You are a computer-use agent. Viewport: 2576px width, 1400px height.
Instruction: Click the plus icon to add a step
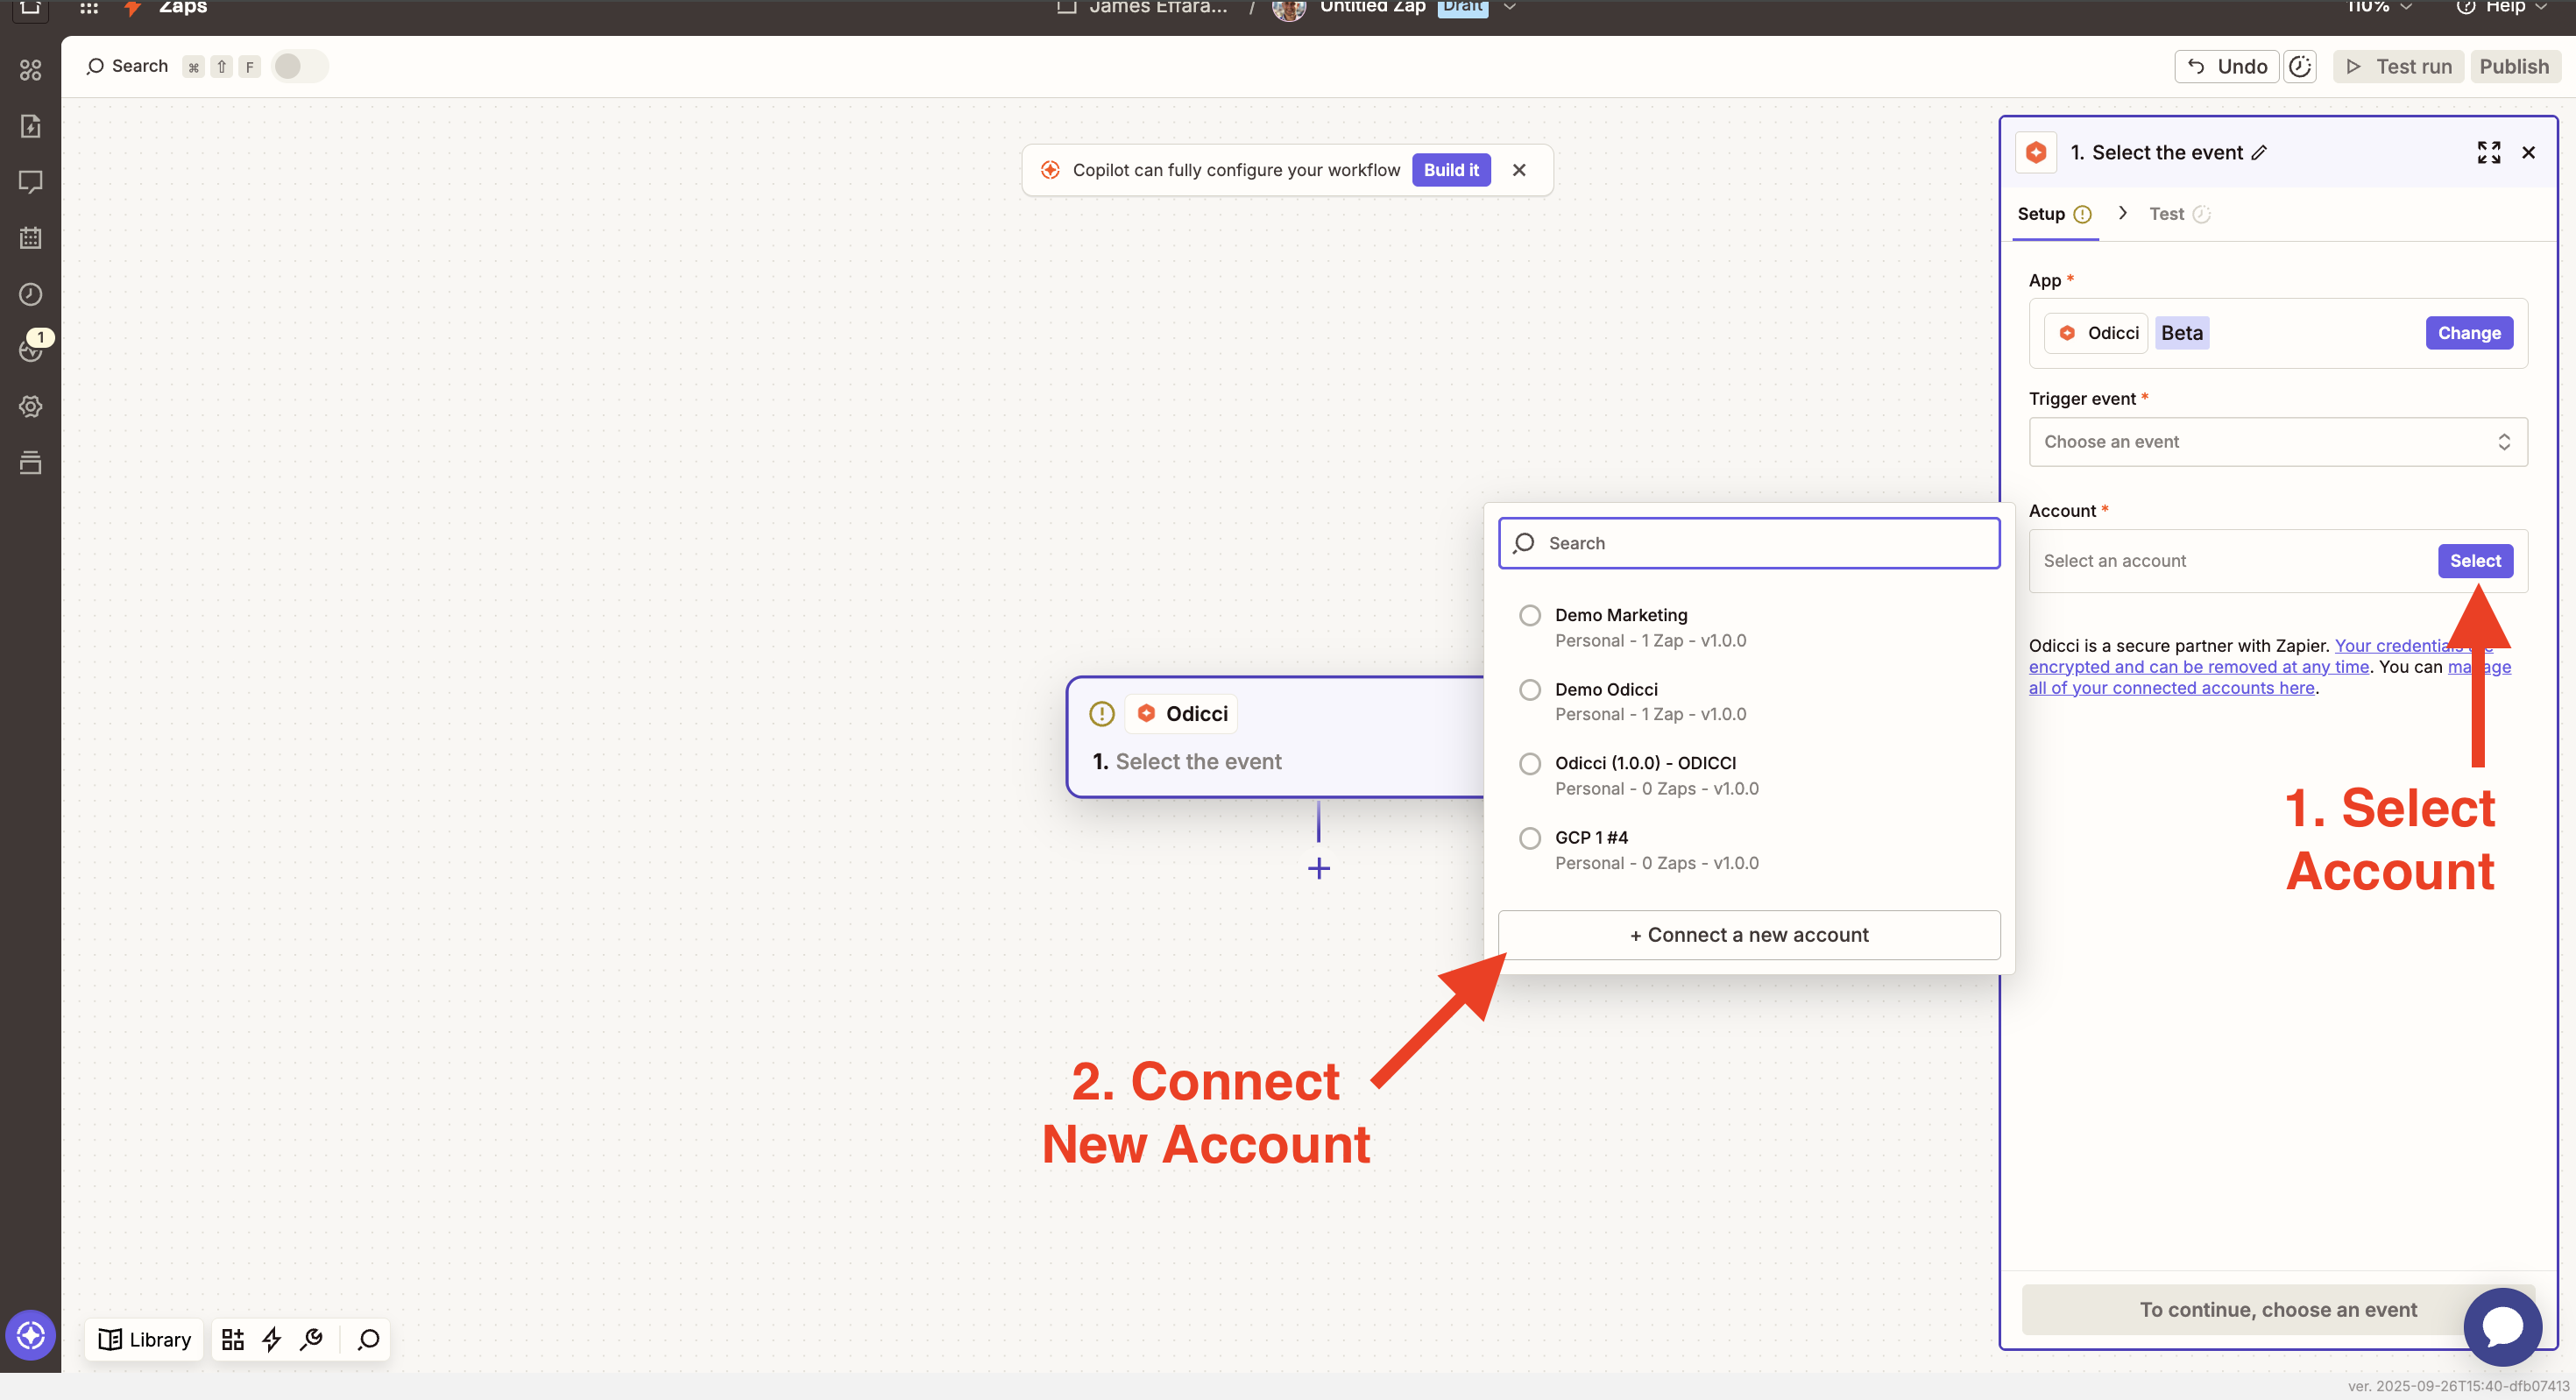click(x=1318, y=868)
